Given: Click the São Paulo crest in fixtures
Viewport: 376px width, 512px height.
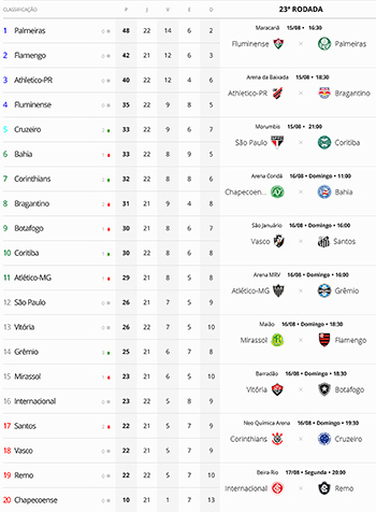Looking at the screenshot, I should coord(277,142).
